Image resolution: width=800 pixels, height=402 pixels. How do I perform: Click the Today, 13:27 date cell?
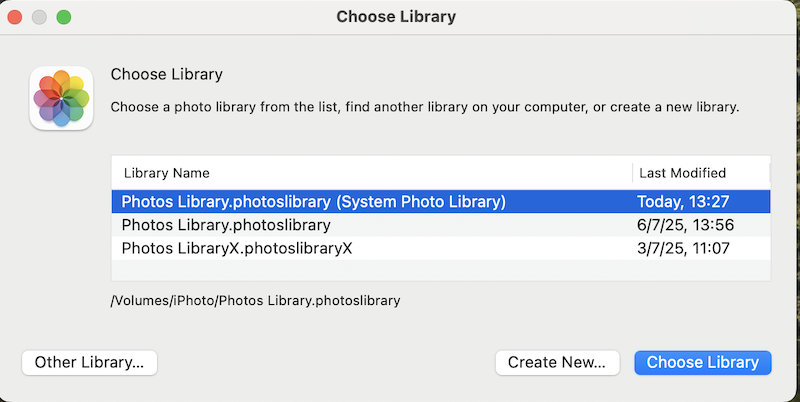click(681, 201)
